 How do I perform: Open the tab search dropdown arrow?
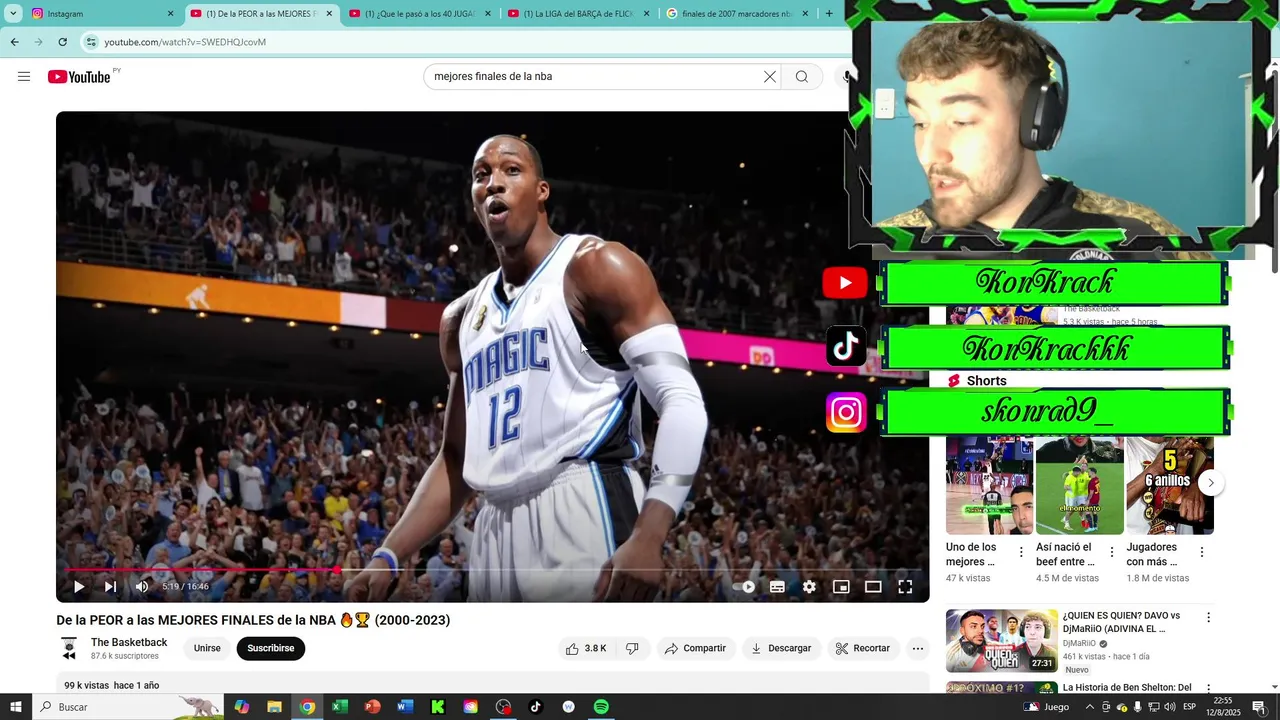click(13, 14)
